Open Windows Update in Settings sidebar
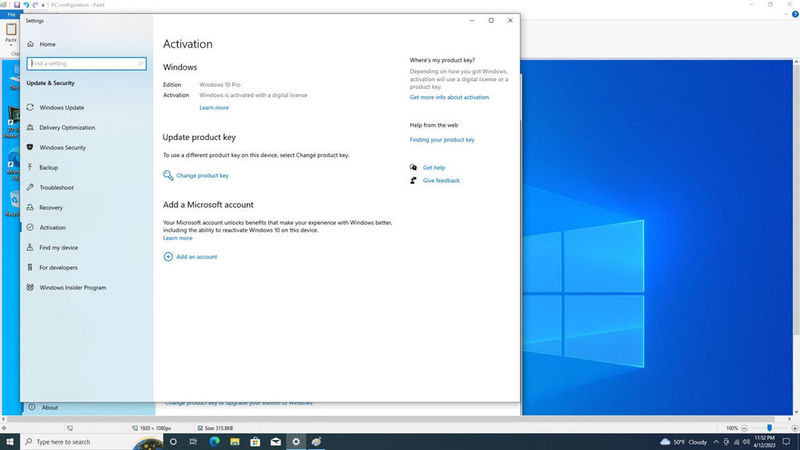The image size is (800, 450). pyautogui.click(x=62, y=108)
